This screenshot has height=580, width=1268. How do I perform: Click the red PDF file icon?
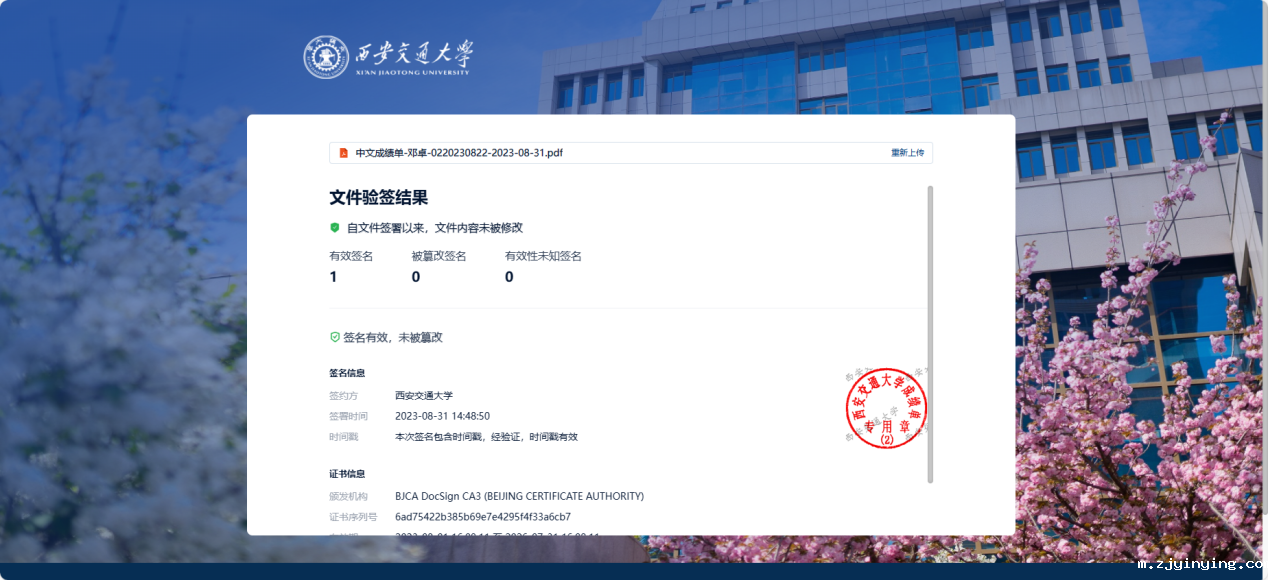(x=343, y=153)
